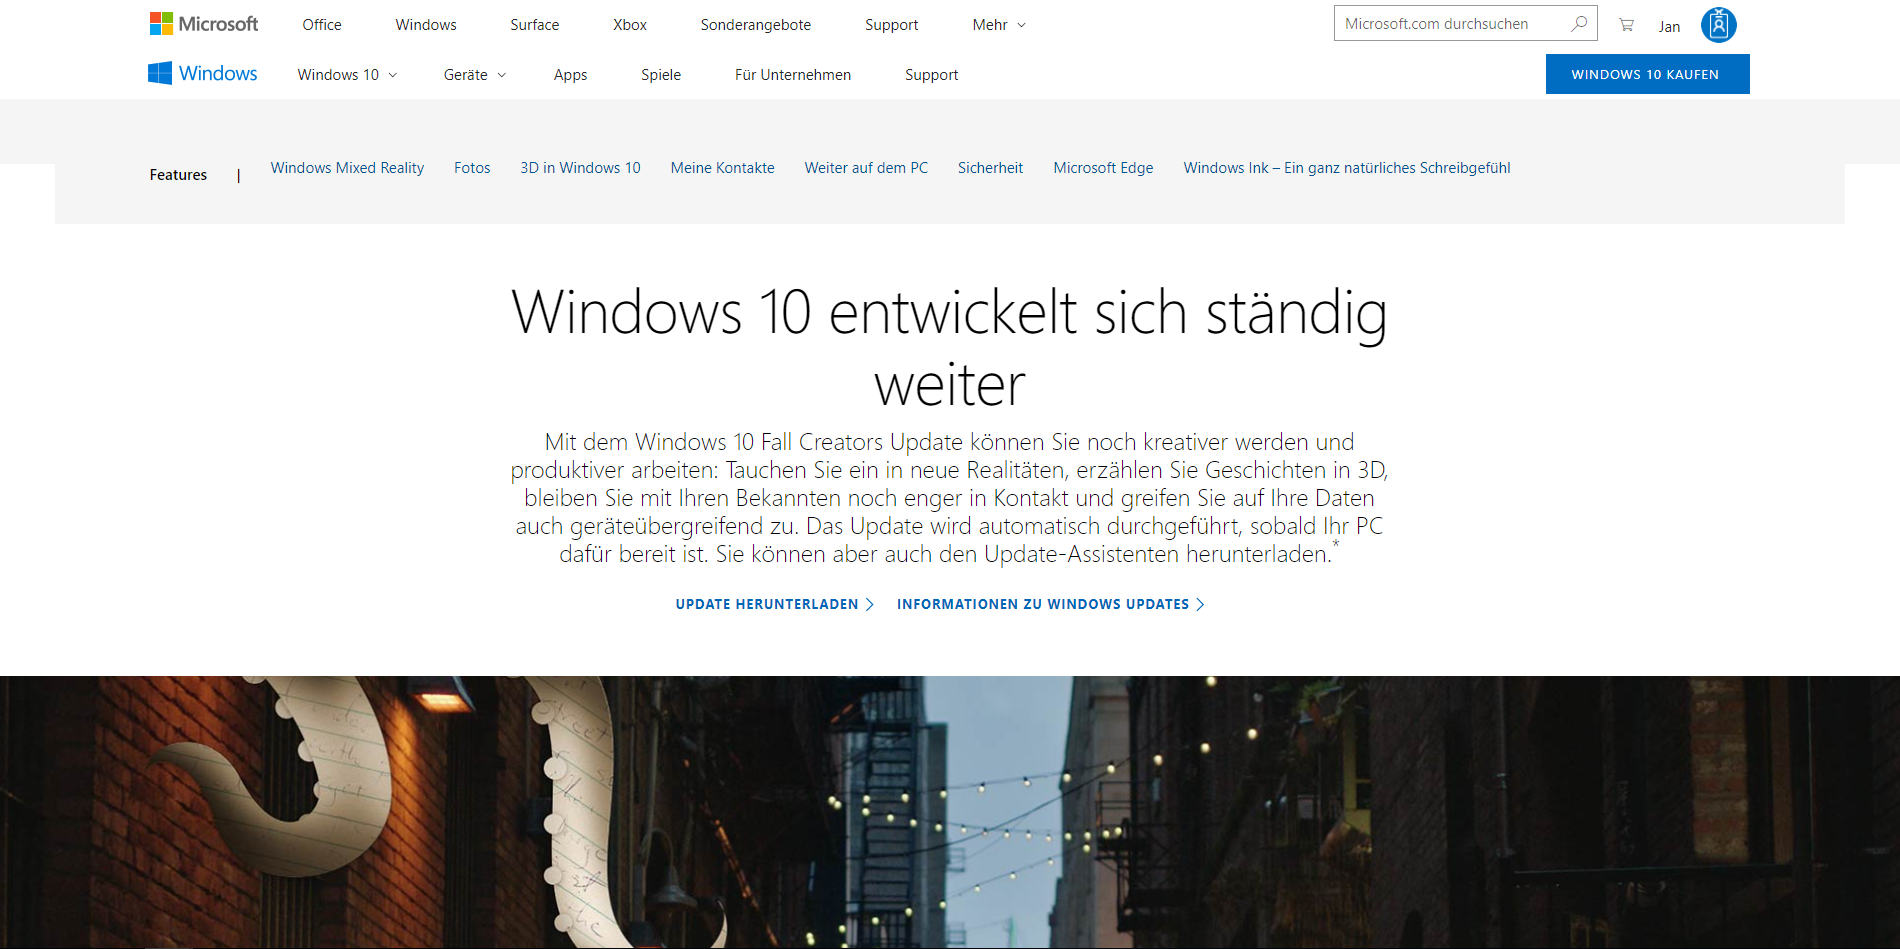Image resolution: width=1900 pixels, height=949 pixels.
Task: Open the account avatar menu
Action: tap(1718, 24)
